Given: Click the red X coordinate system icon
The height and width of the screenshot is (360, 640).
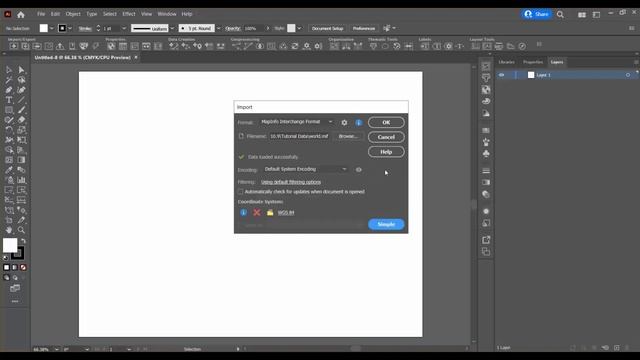Looking at the screenshot, I should (x=257, y=212).
